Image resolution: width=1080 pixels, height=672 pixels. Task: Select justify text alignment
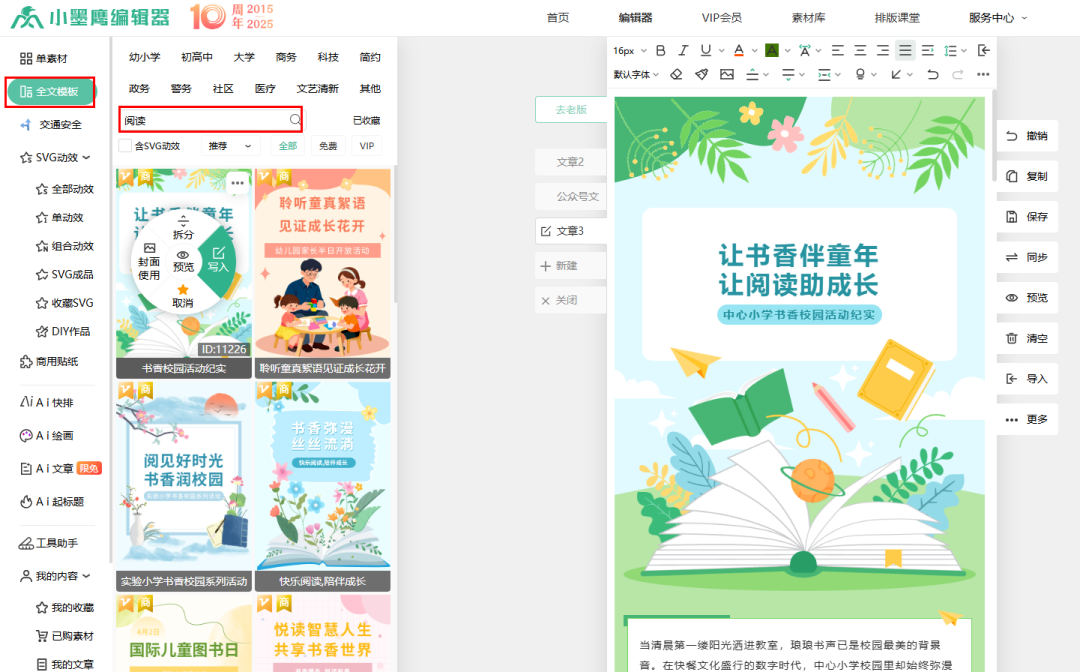905,50
